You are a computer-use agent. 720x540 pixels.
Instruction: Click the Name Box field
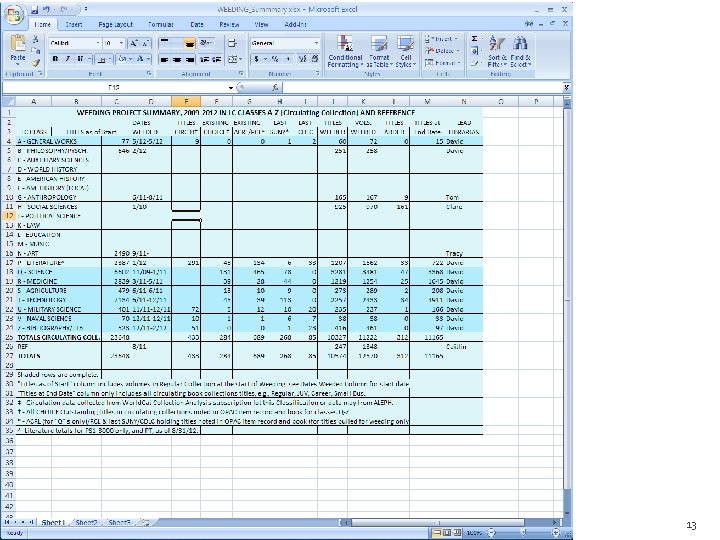(115, 87)
